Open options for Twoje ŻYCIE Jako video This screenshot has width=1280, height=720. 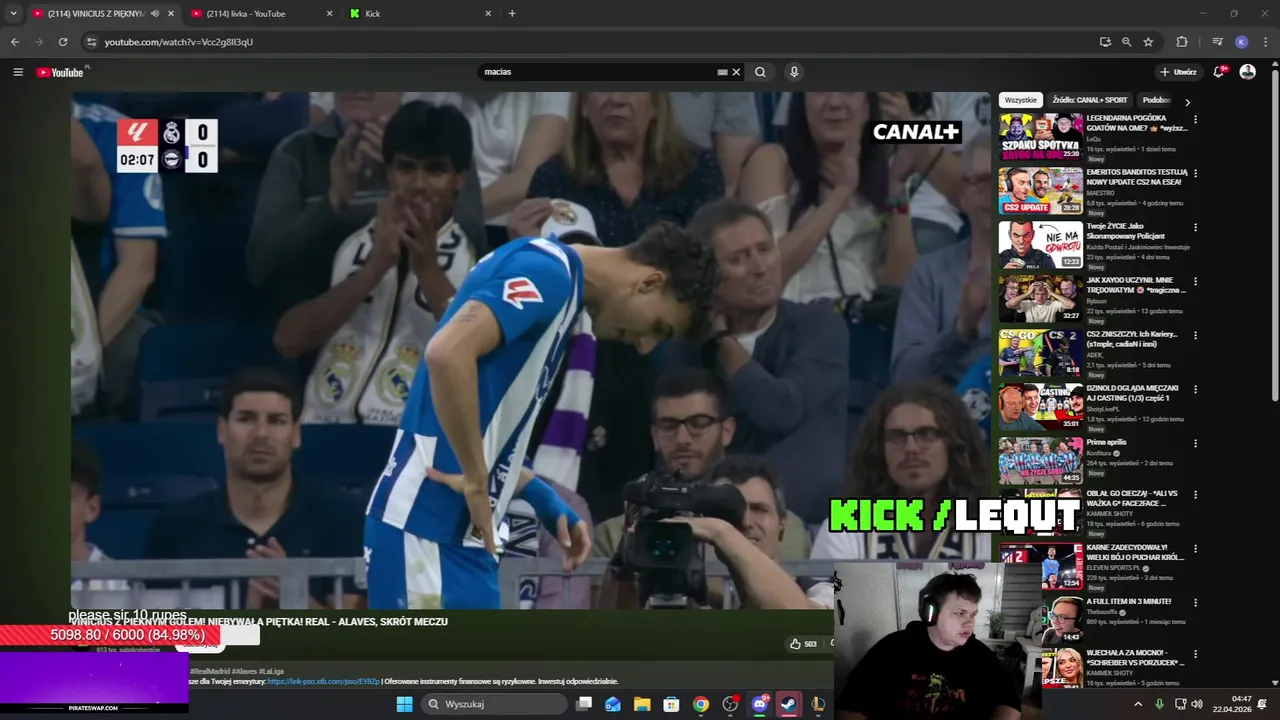click(1195, 227)
